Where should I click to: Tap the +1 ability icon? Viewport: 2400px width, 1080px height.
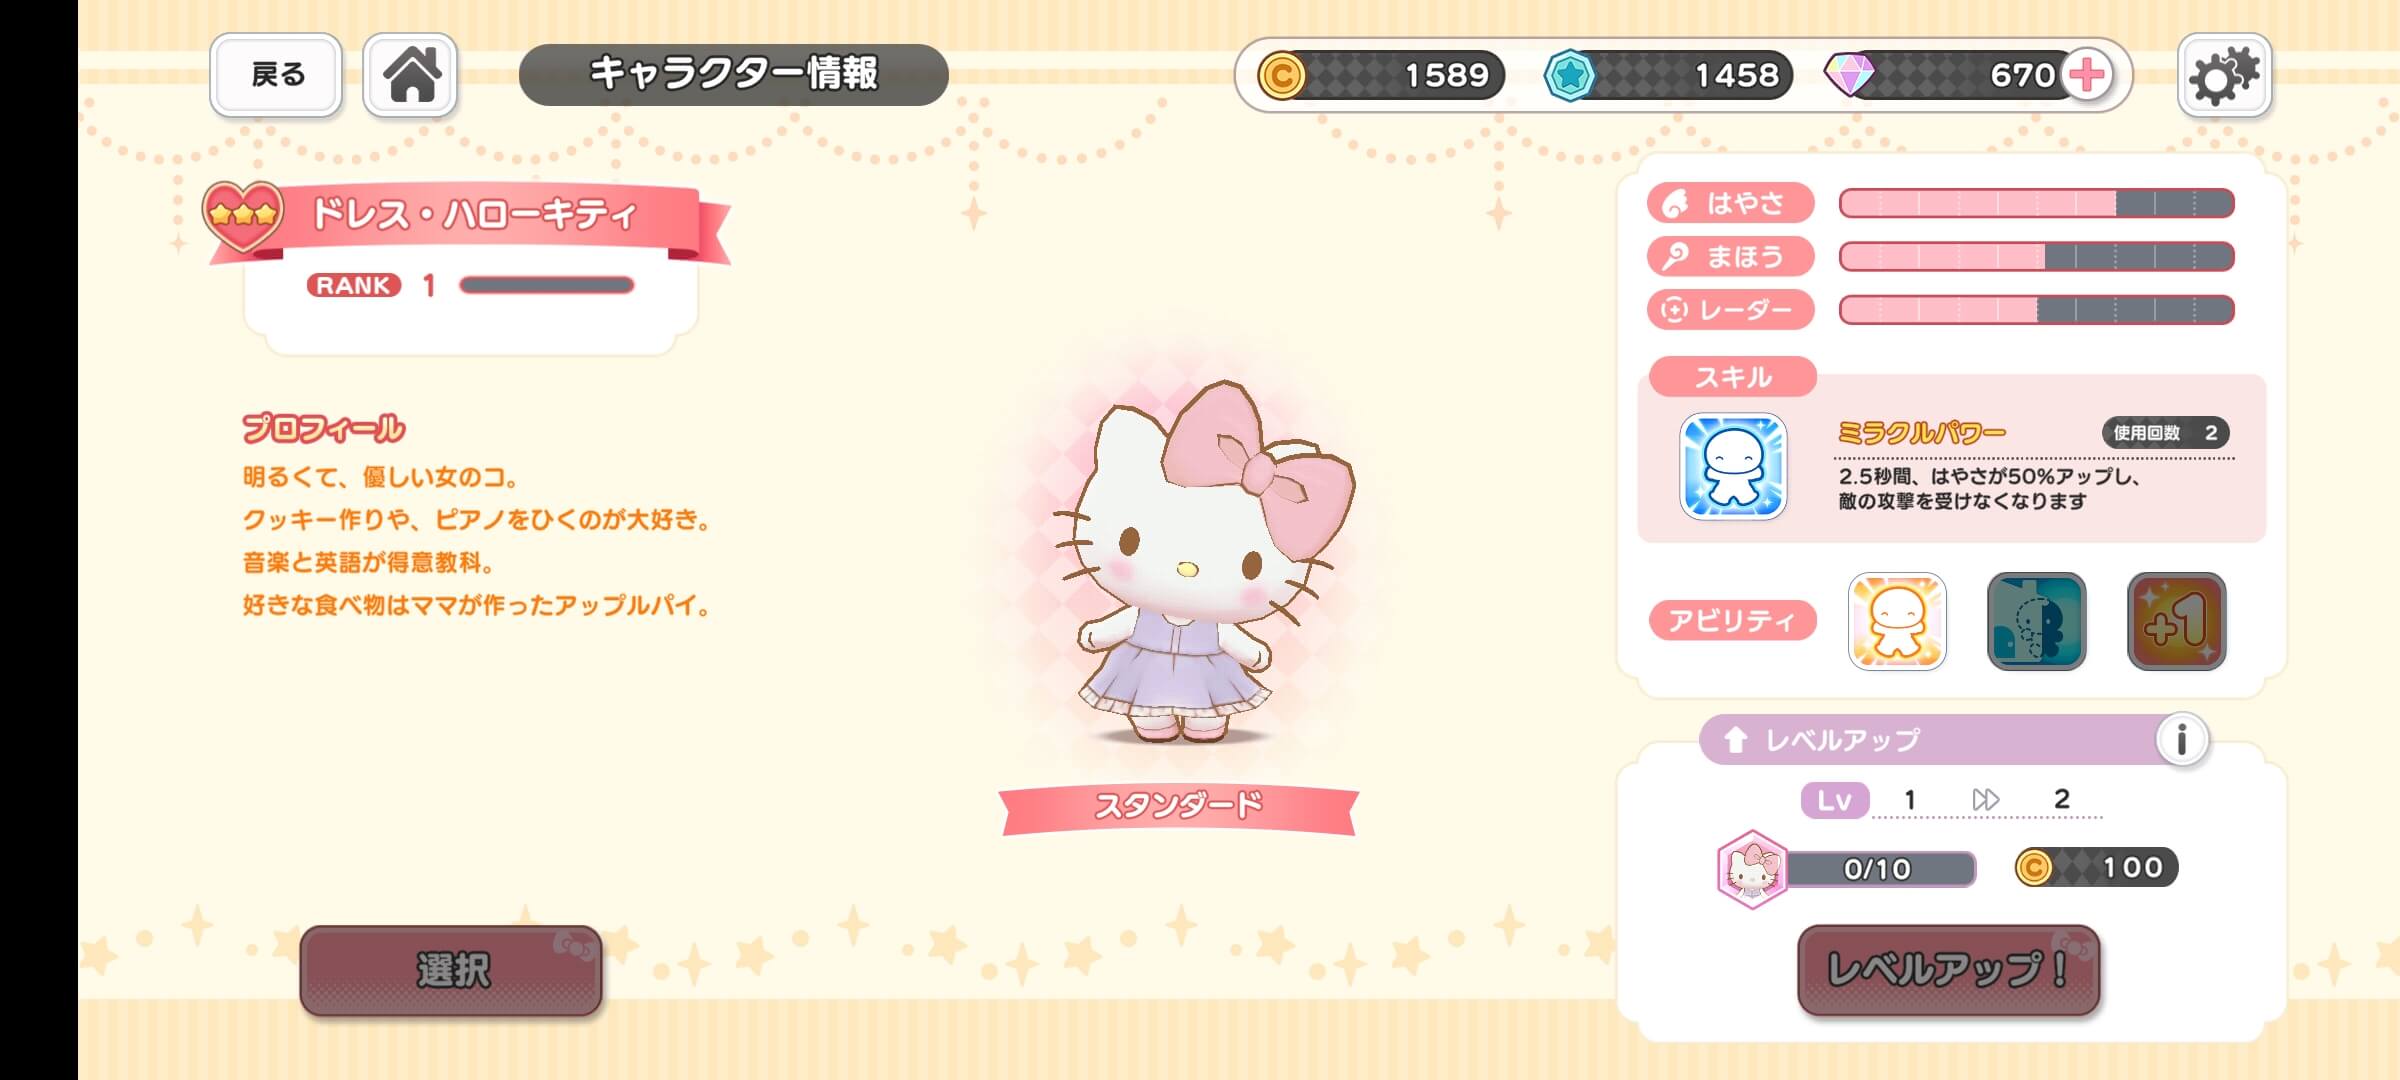tap(2176, 621)
